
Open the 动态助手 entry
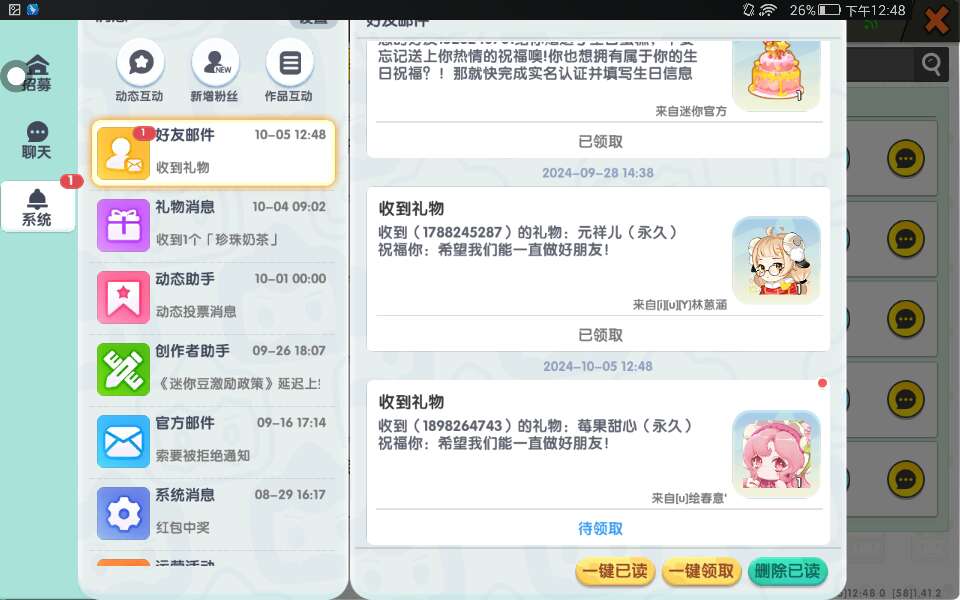(x=213, y=297)
